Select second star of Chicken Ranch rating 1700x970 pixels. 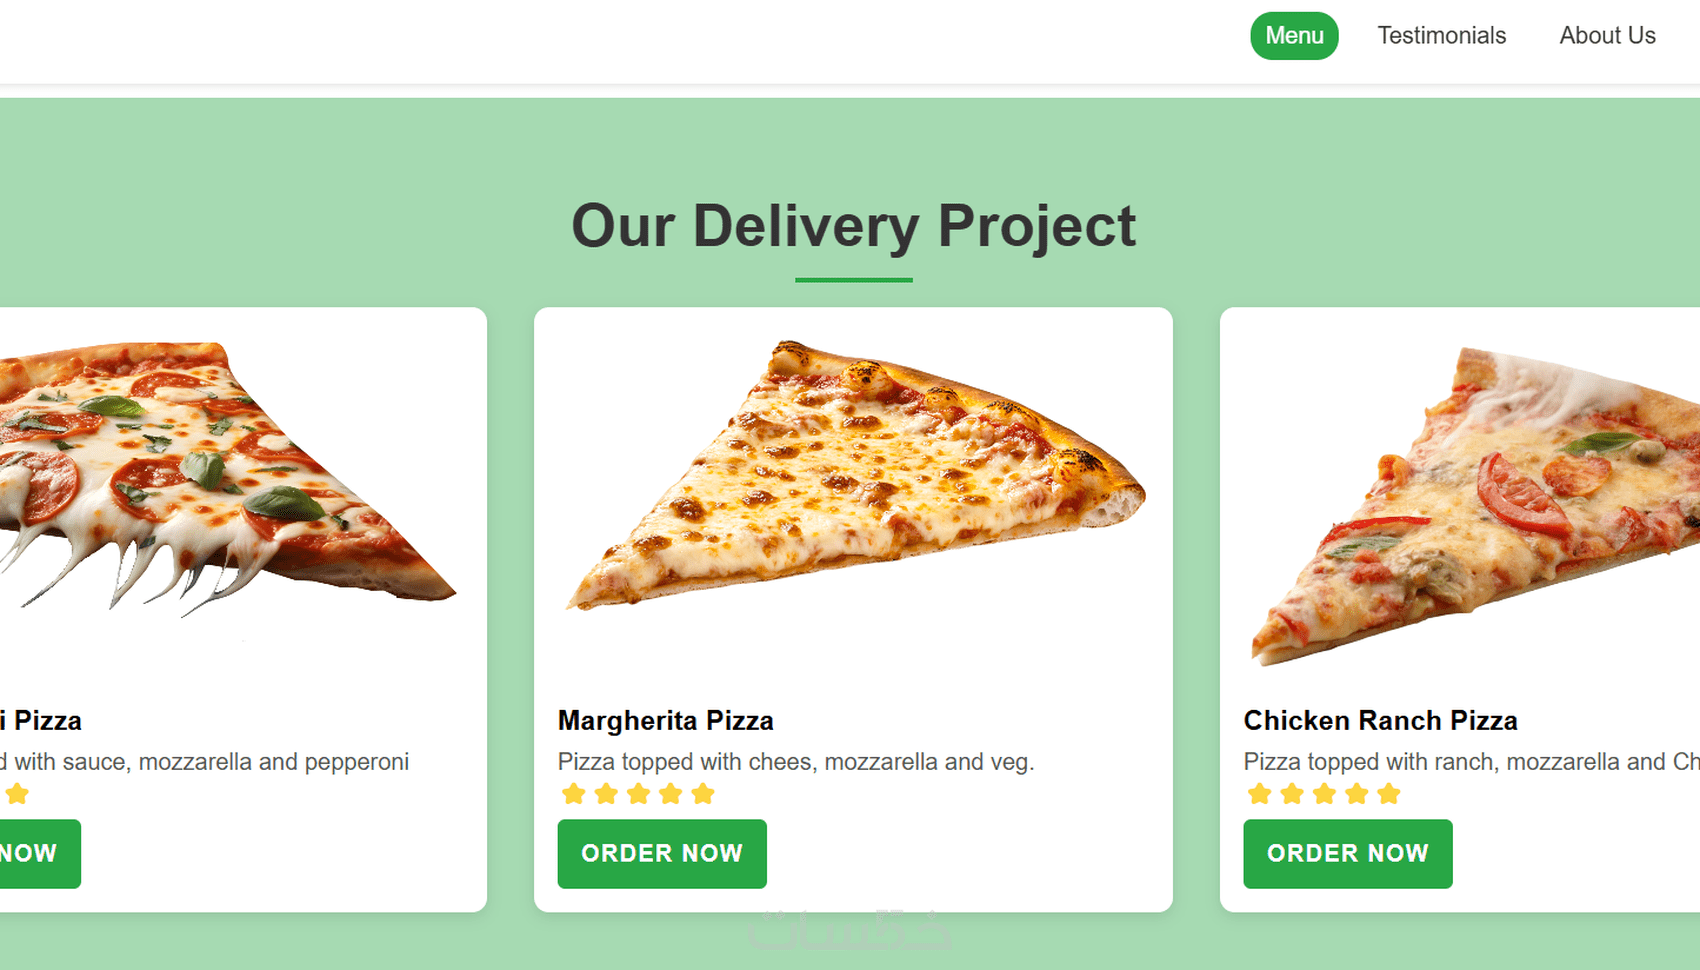[1292, 794]
